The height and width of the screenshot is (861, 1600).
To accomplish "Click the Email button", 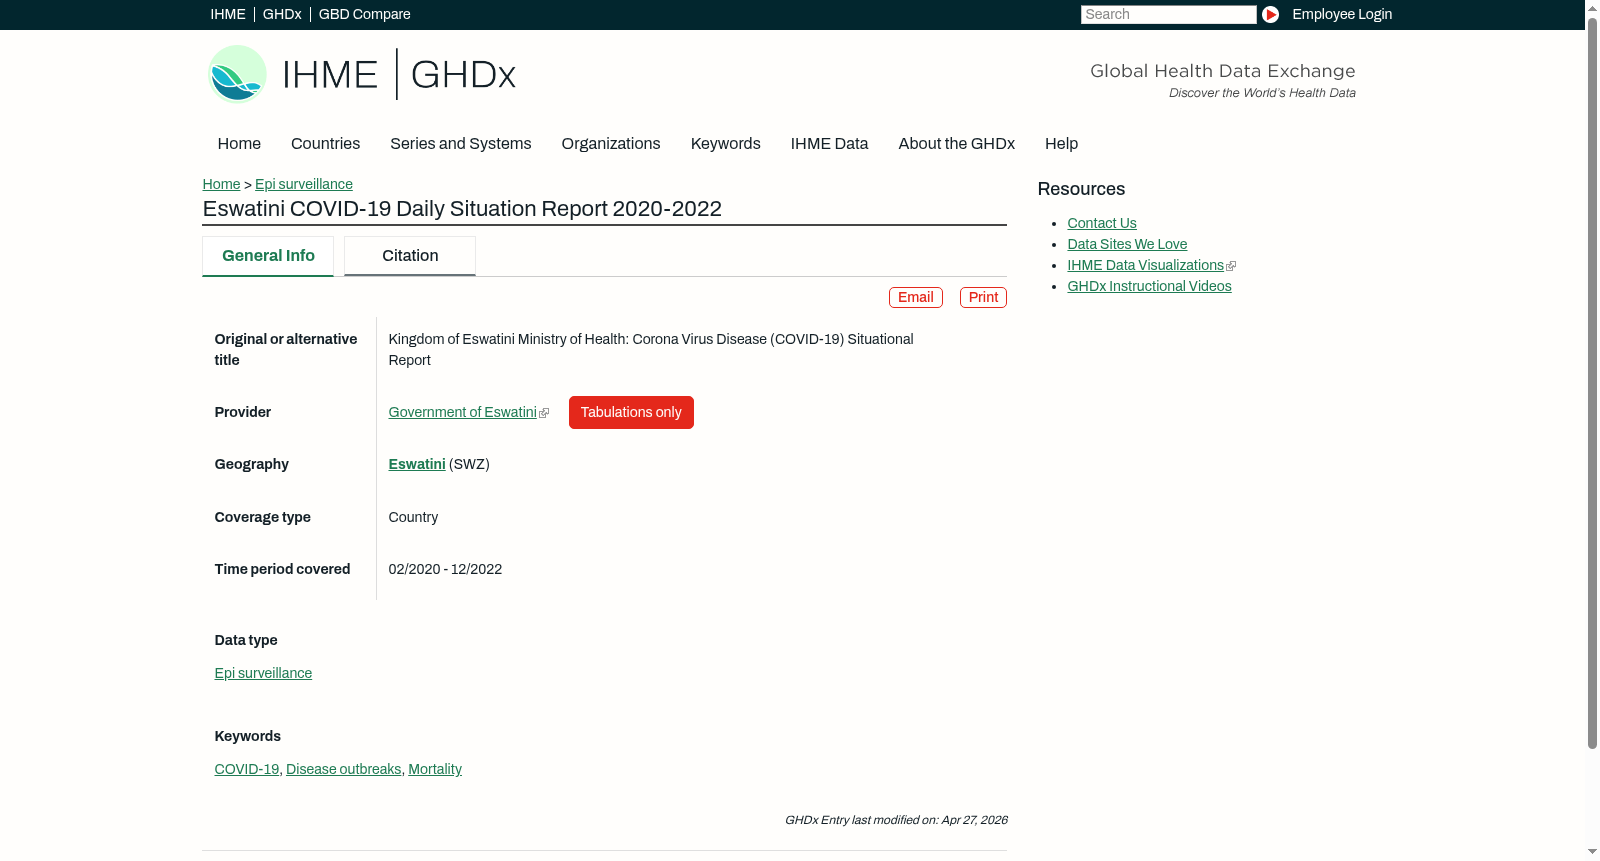I will 916,297.
